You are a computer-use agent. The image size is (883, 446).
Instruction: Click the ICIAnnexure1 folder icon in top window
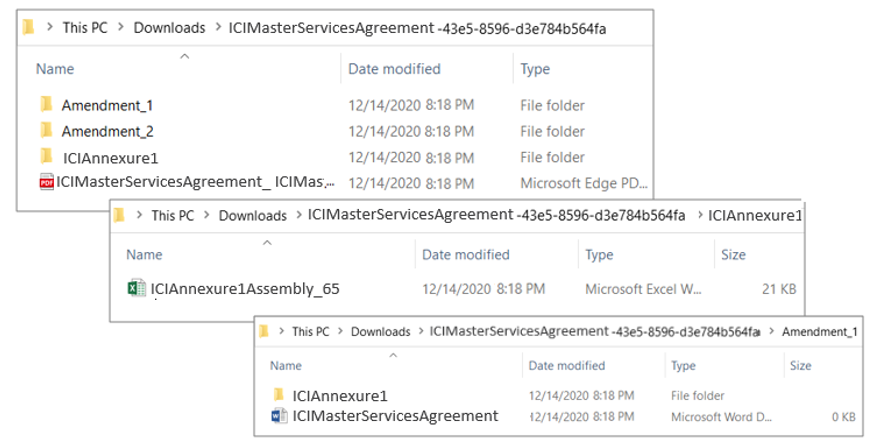46,156
